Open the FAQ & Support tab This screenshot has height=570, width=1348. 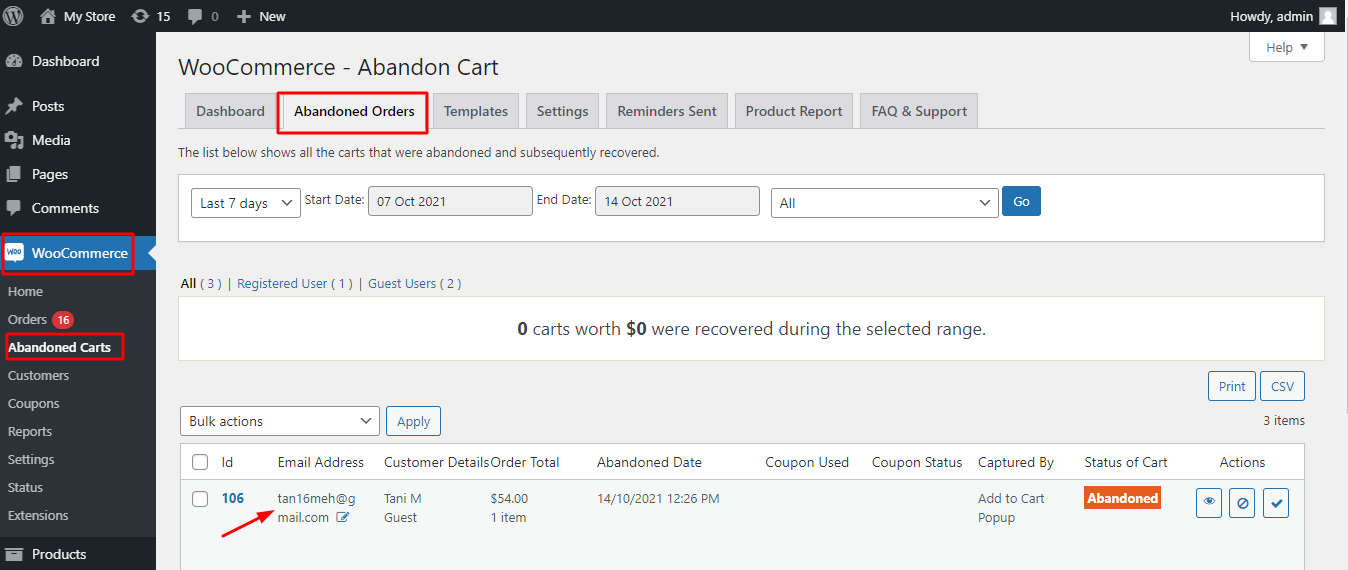coord(919,111)
